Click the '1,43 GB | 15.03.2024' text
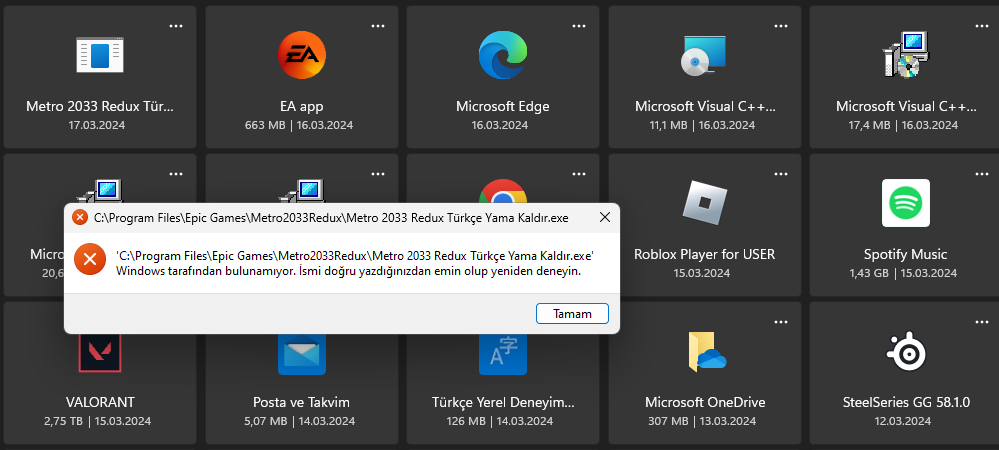This screenshot has width=999, height=450. 903,273
